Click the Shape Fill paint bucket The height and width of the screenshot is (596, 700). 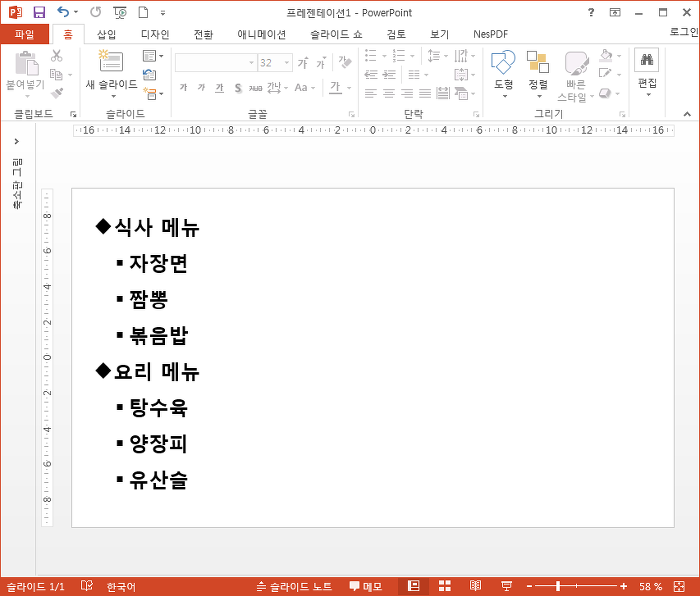[x=606, y=55]
